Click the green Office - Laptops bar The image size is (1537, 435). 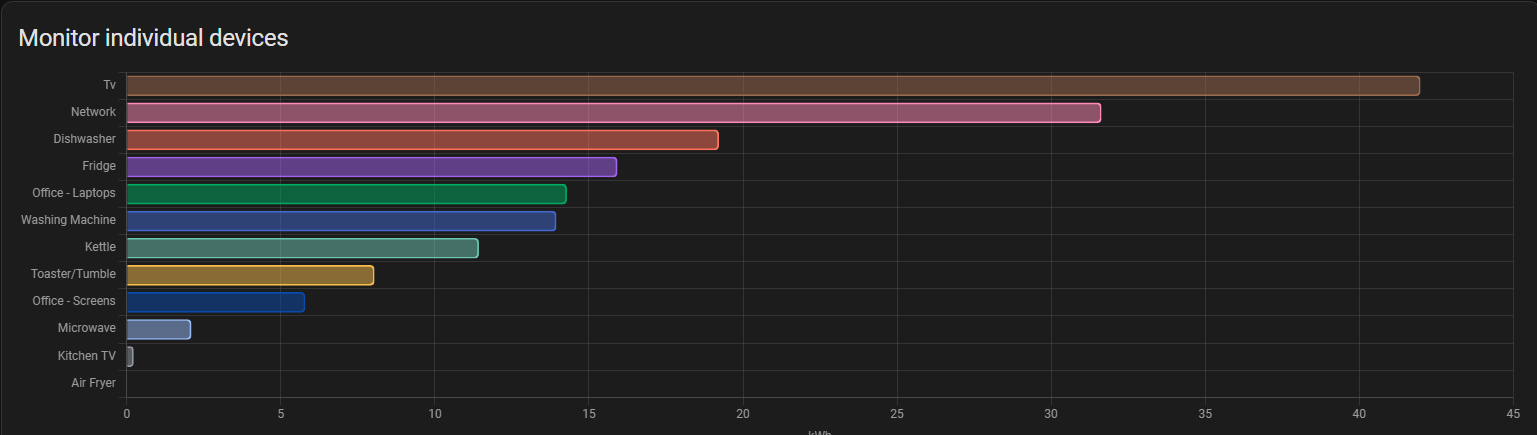(346, 194)
